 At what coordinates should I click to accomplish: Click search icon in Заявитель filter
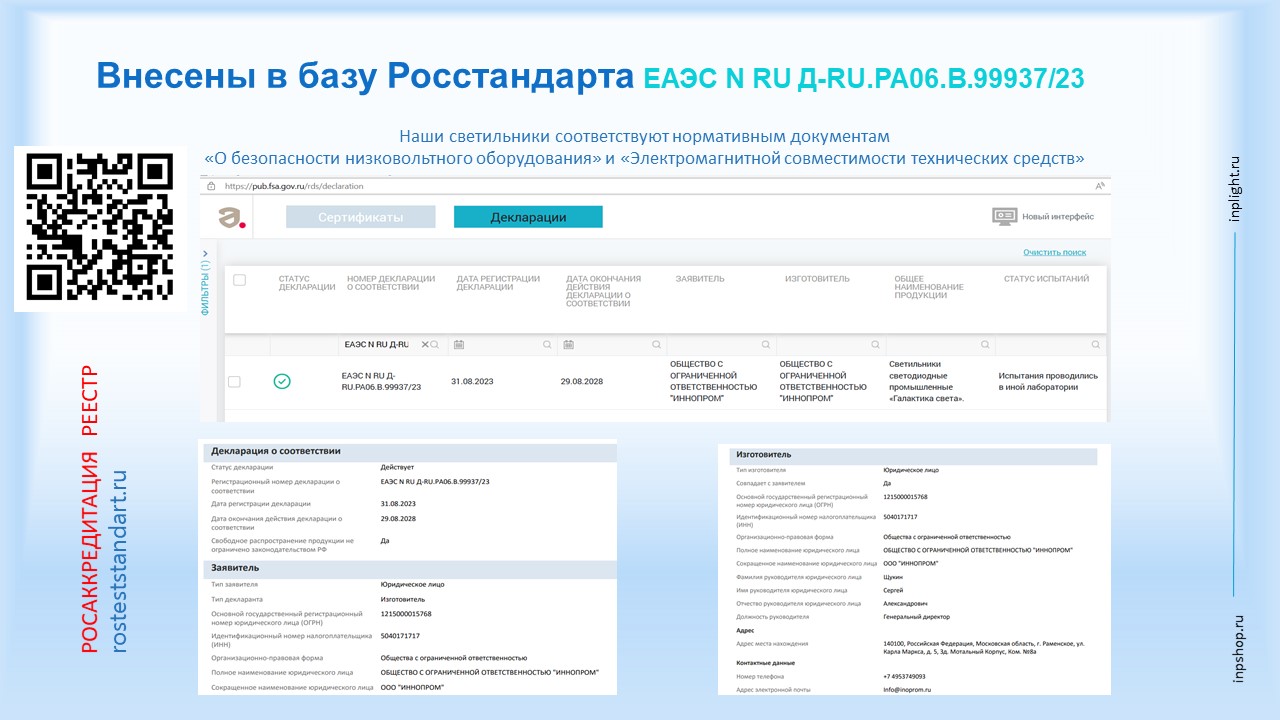point(766,344)
